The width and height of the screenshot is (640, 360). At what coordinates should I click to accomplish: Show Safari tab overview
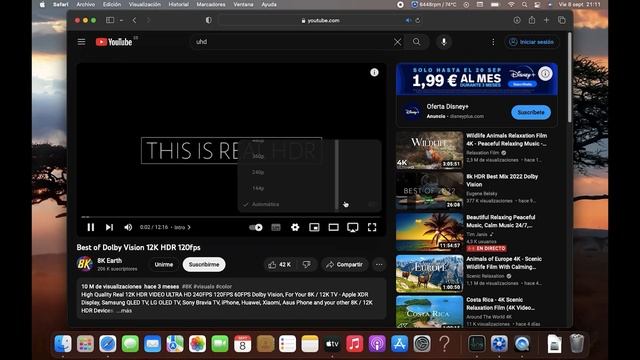pos(562,20)
